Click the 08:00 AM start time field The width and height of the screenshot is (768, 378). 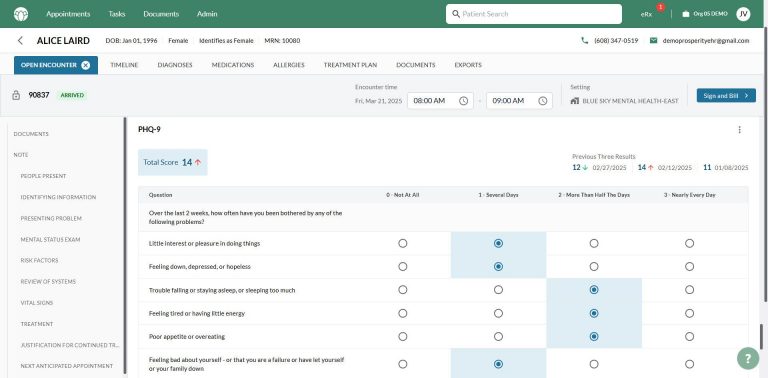click(x=440, y=100)
